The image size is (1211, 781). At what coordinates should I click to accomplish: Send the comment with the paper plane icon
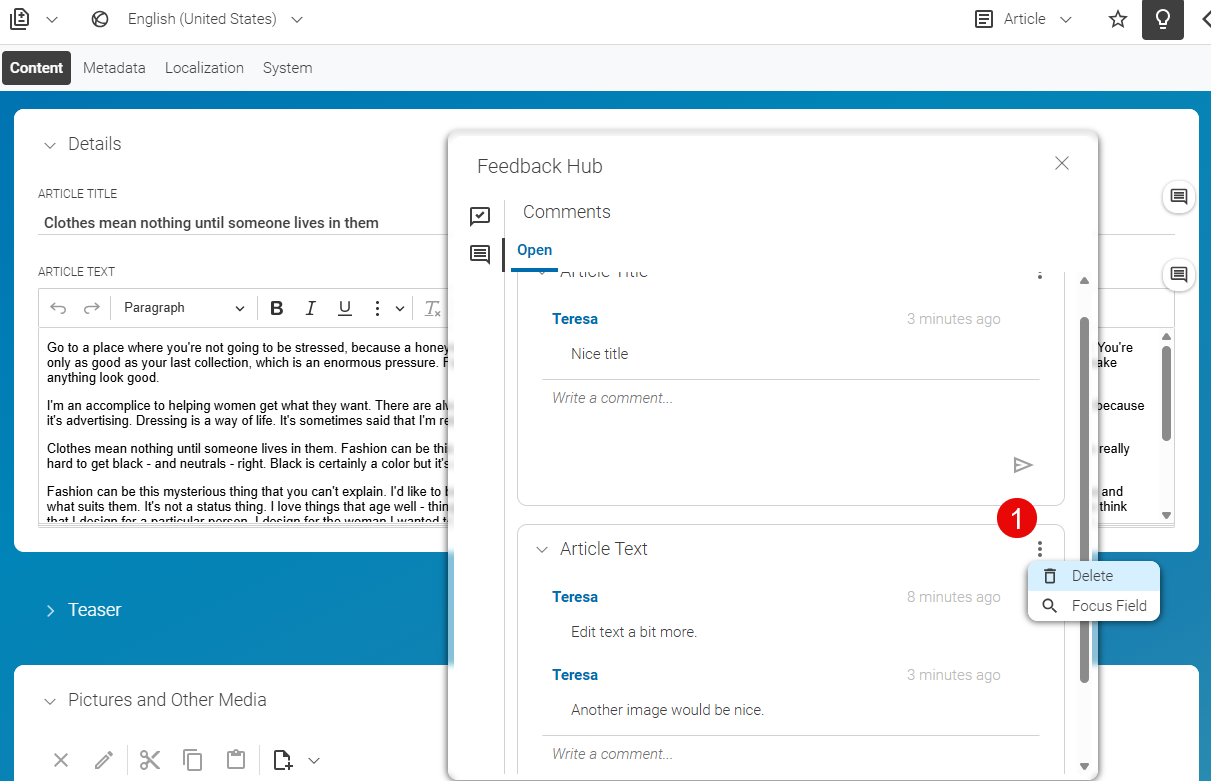coord(1023,464)
